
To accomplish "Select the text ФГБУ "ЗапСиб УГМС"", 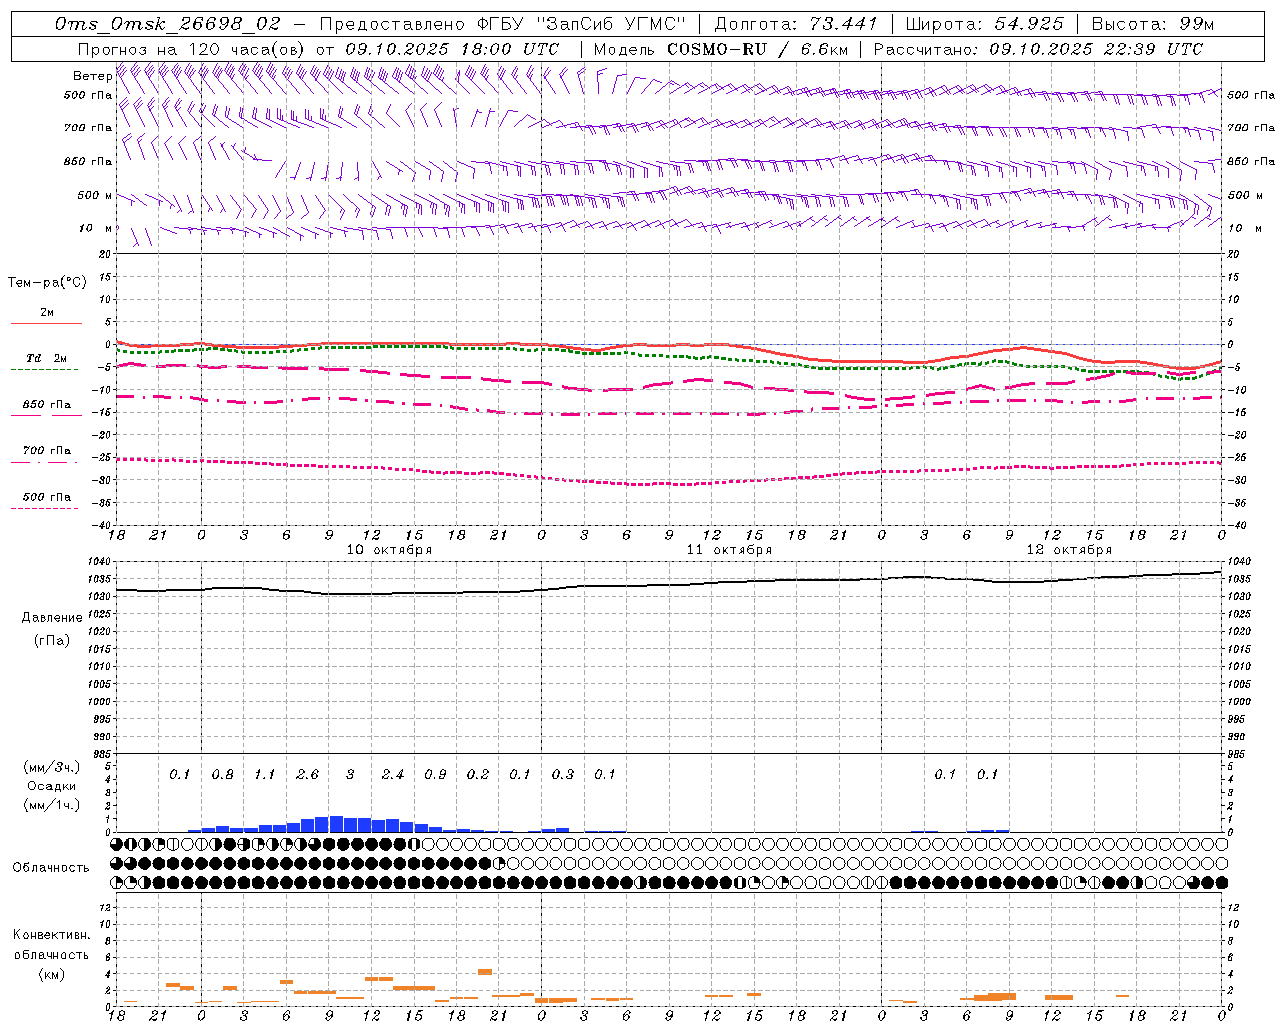I will tap(580, 23).
